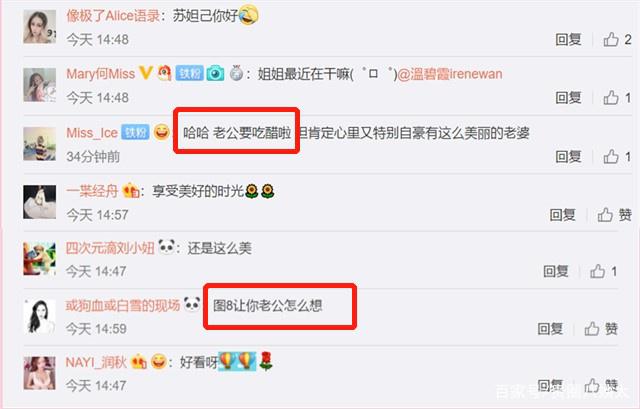The height and width of the screenshot is (409, 640).
Task: Open 像极了Alice语录 user profile name
Action: click(x=113, y=16)
